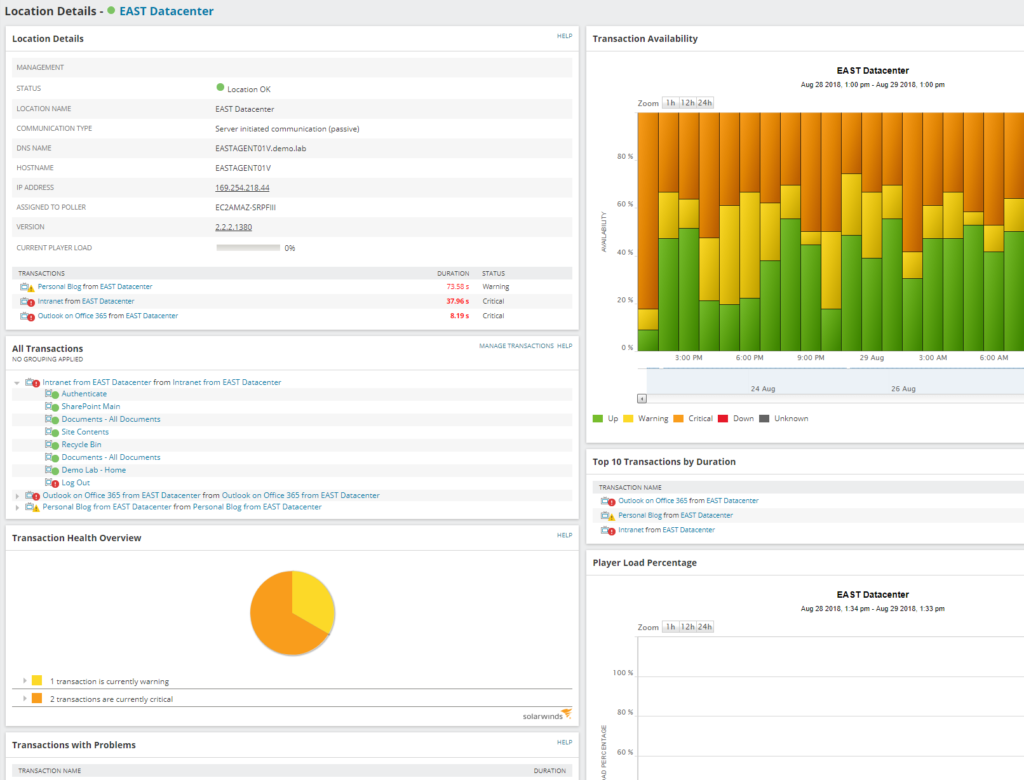Click the SolarWinds logo under the pie chart
Image resolution: width=1024 pixels, height=780 pixels.
click(x=547, y=715)
